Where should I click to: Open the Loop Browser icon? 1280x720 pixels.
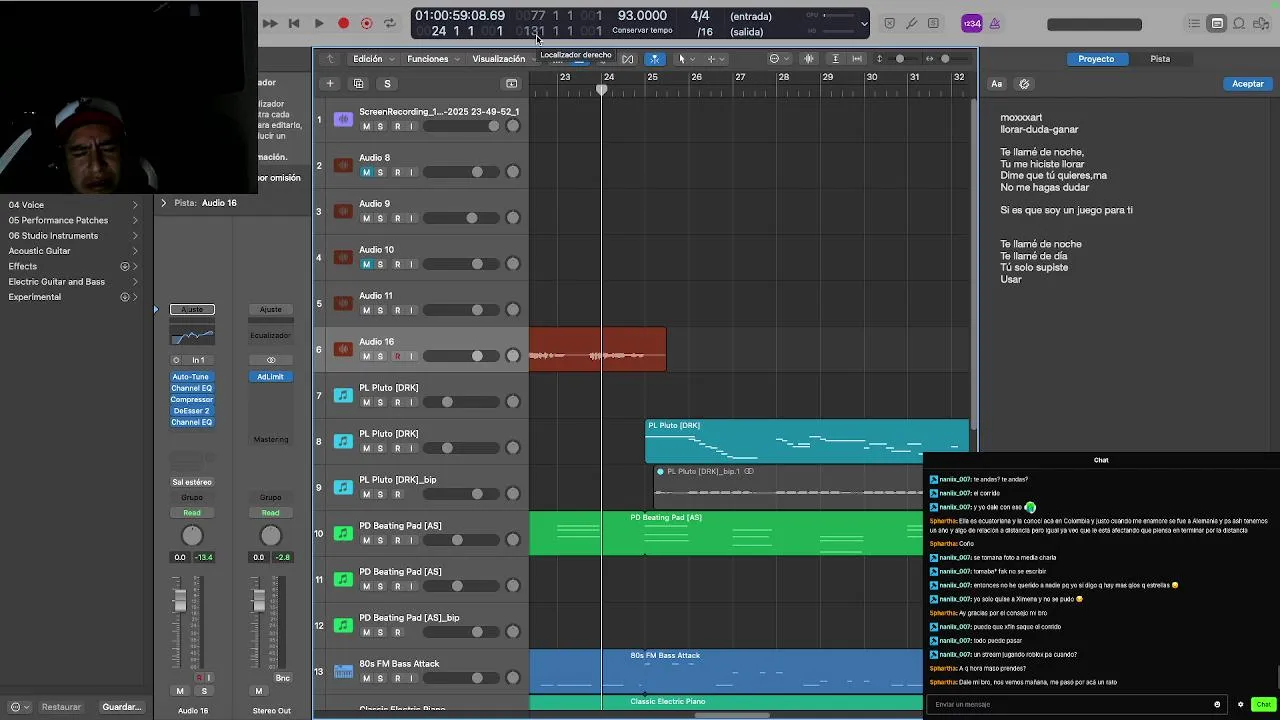pos(1239,23)
